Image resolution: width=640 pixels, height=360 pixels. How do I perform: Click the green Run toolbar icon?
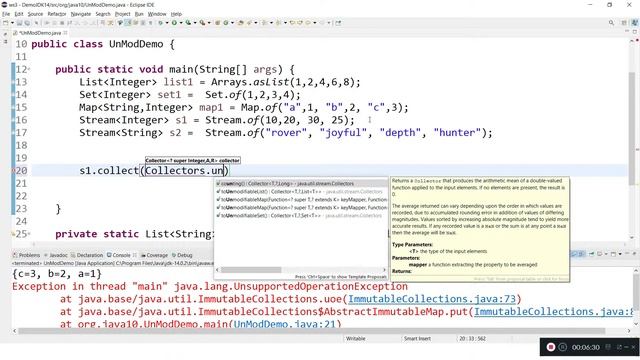pos(175,23)
